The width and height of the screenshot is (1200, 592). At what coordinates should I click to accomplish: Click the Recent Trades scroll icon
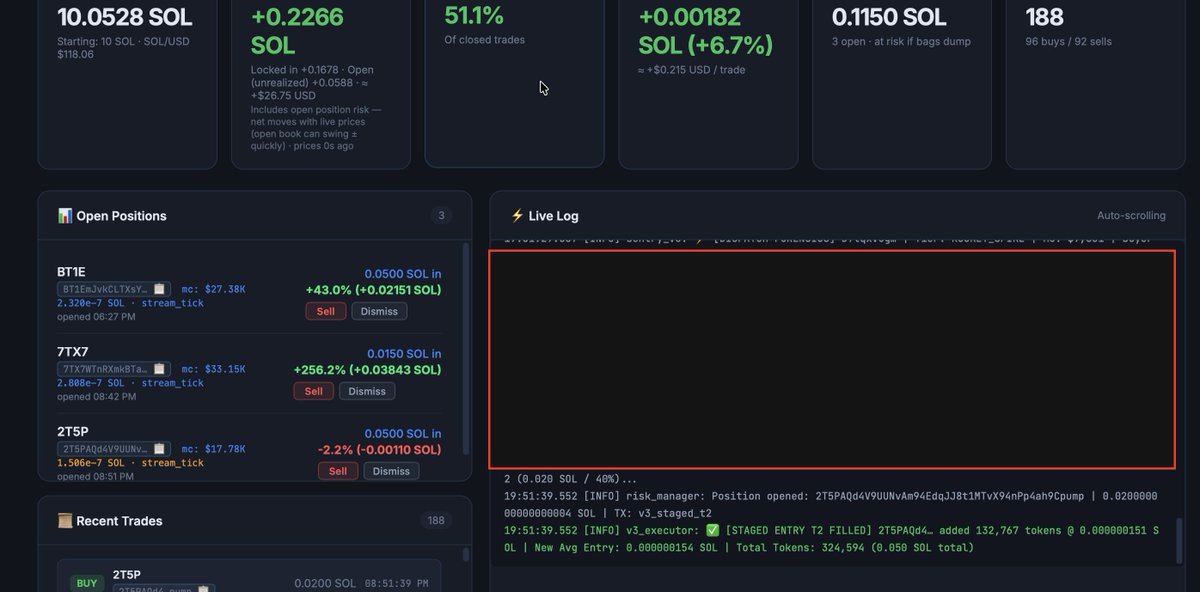coord(65,521)
